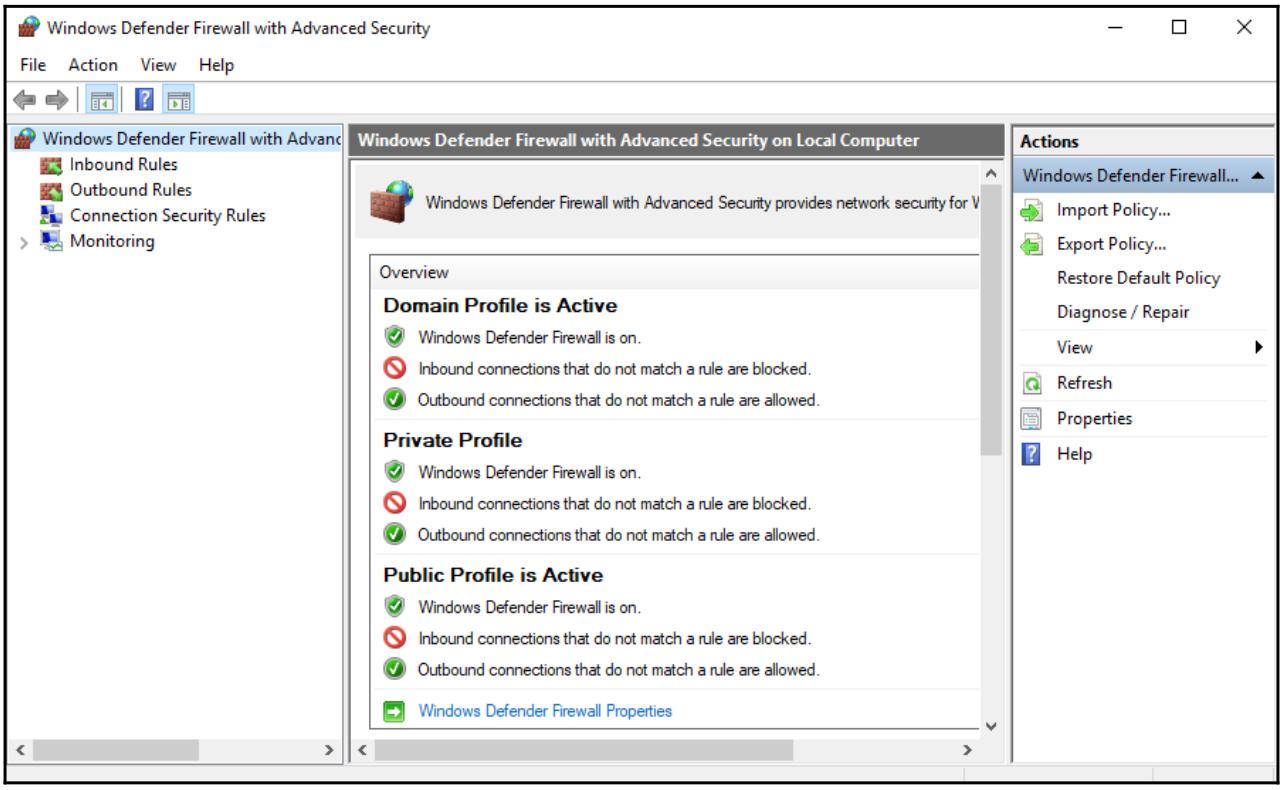Viewport: 1285px width, 790px height.
Task: Click the Overview section header
Action: [413, 272]
